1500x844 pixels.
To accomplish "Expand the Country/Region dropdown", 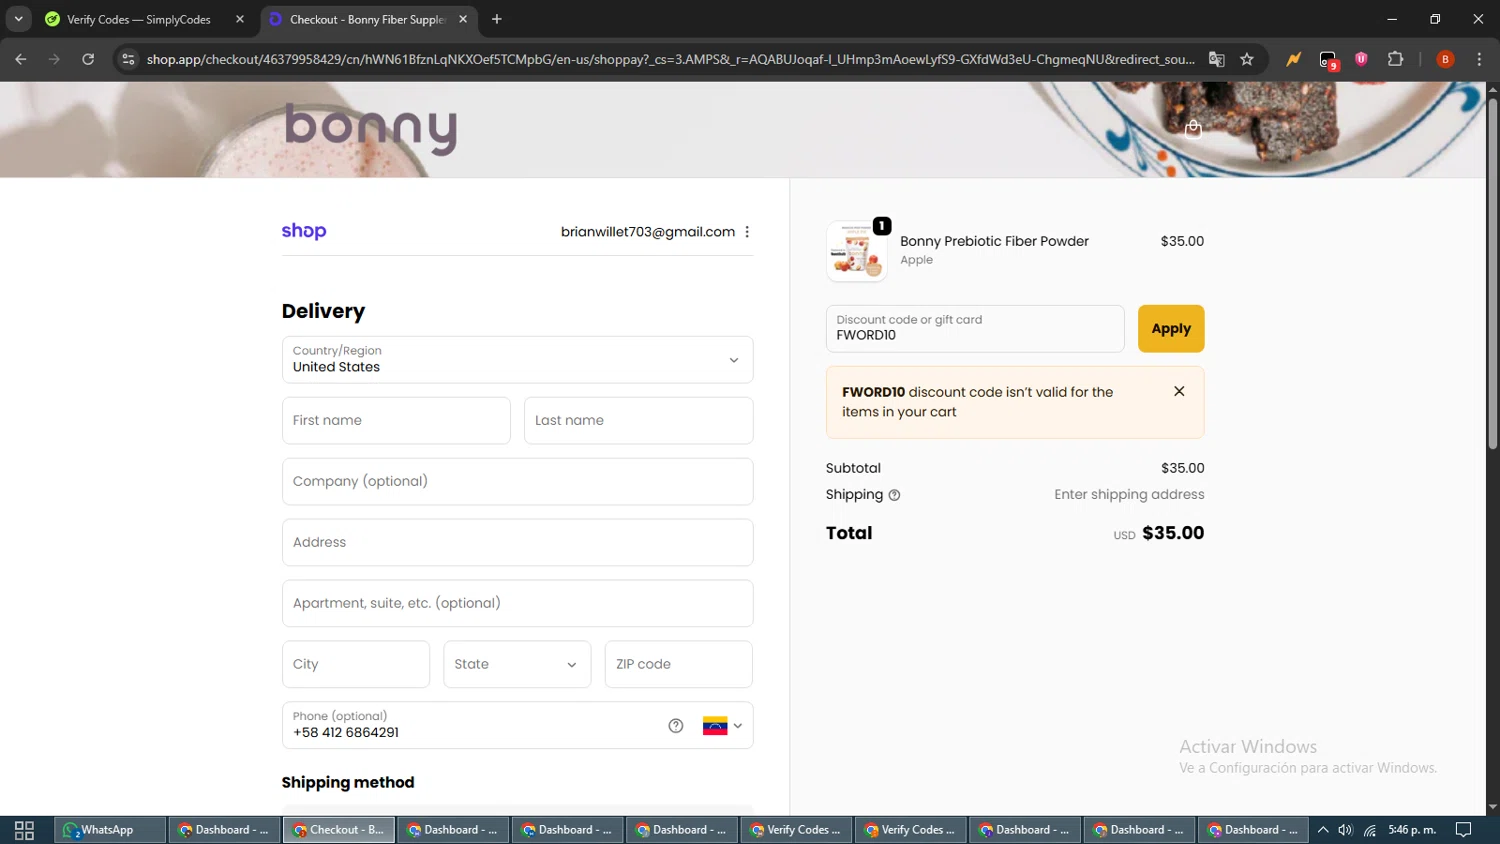I will (517, 360).
